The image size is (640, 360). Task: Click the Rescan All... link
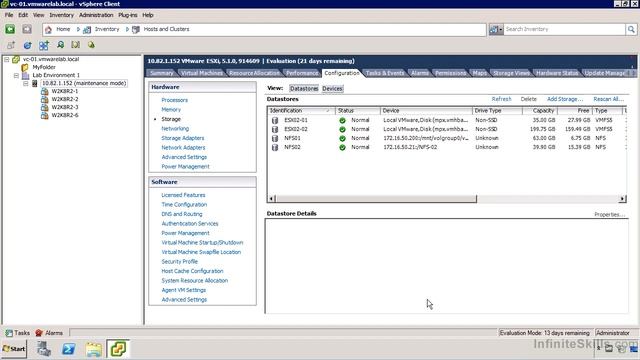click(x=608, y=99)
